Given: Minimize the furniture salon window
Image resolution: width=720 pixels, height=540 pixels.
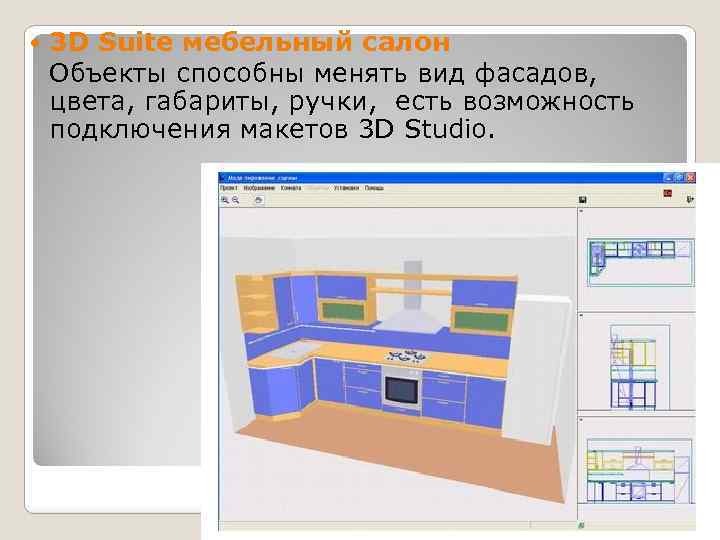Looking at the screenshot, I should [x=669, y=178].
